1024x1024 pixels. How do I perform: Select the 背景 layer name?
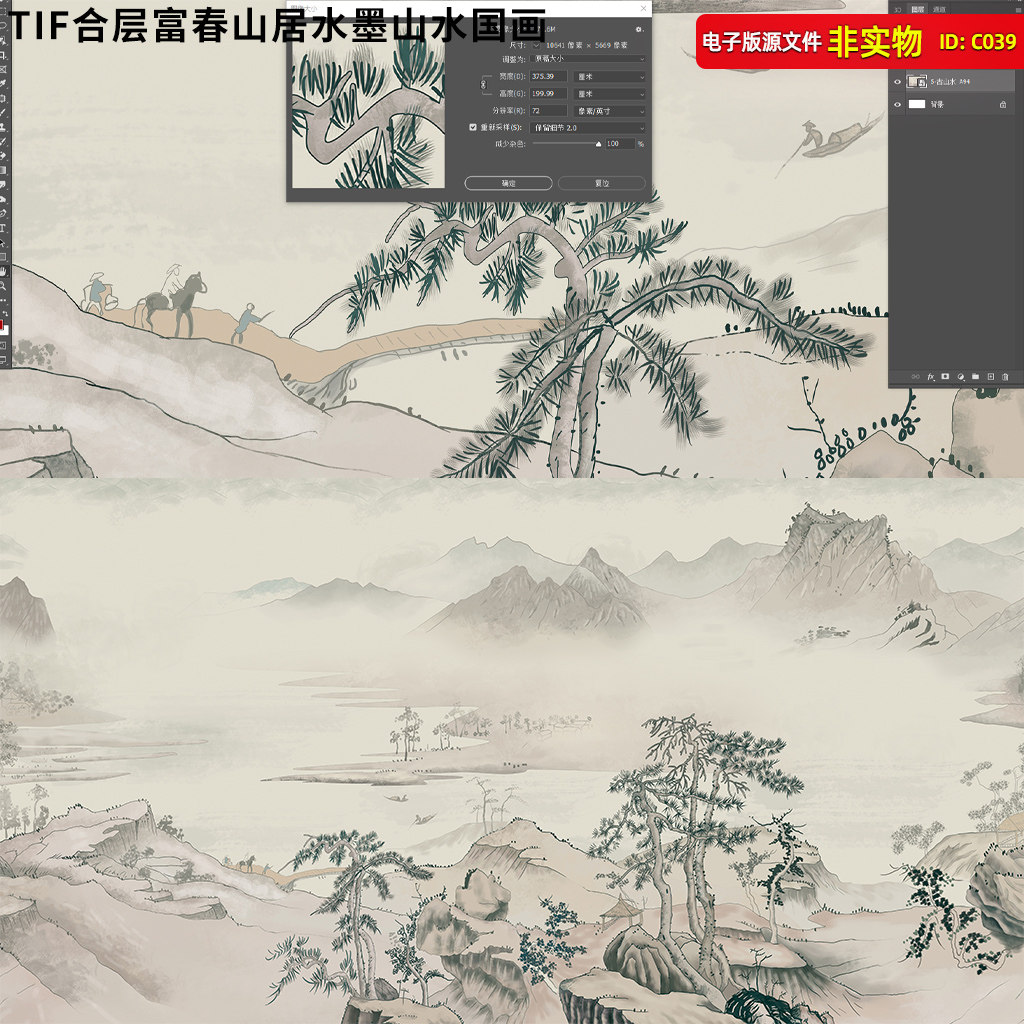(937, 104)
